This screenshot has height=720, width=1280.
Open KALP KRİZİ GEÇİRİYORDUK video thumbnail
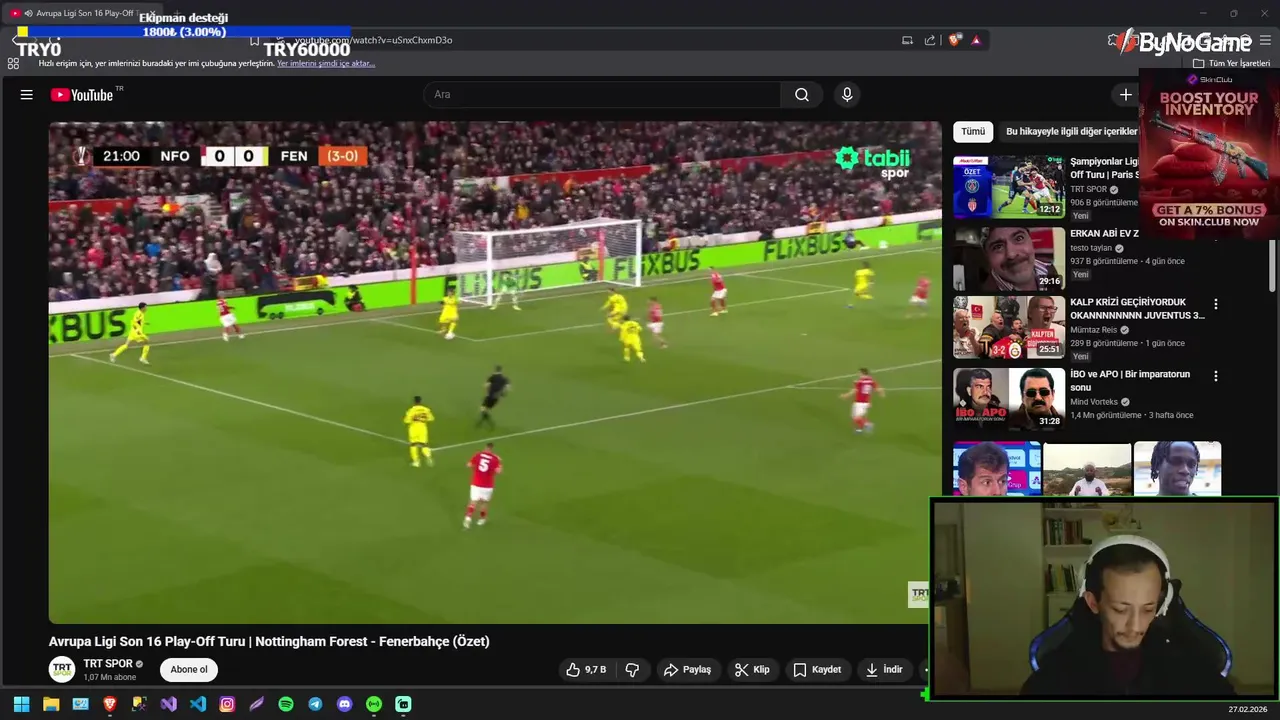(1009, 327)
